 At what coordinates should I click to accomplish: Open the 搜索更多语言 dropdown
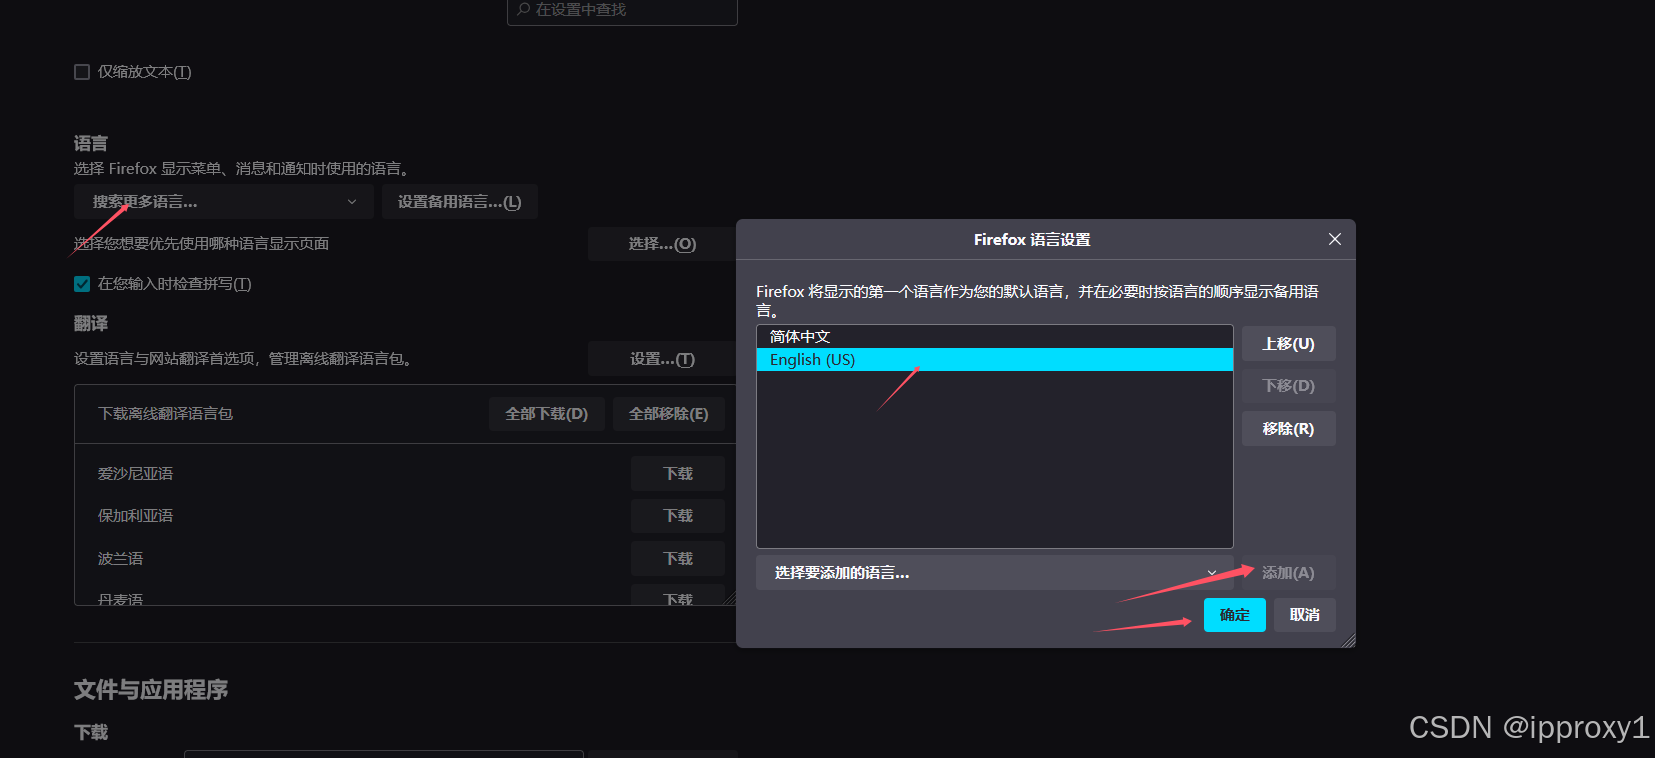click(224, 202)
